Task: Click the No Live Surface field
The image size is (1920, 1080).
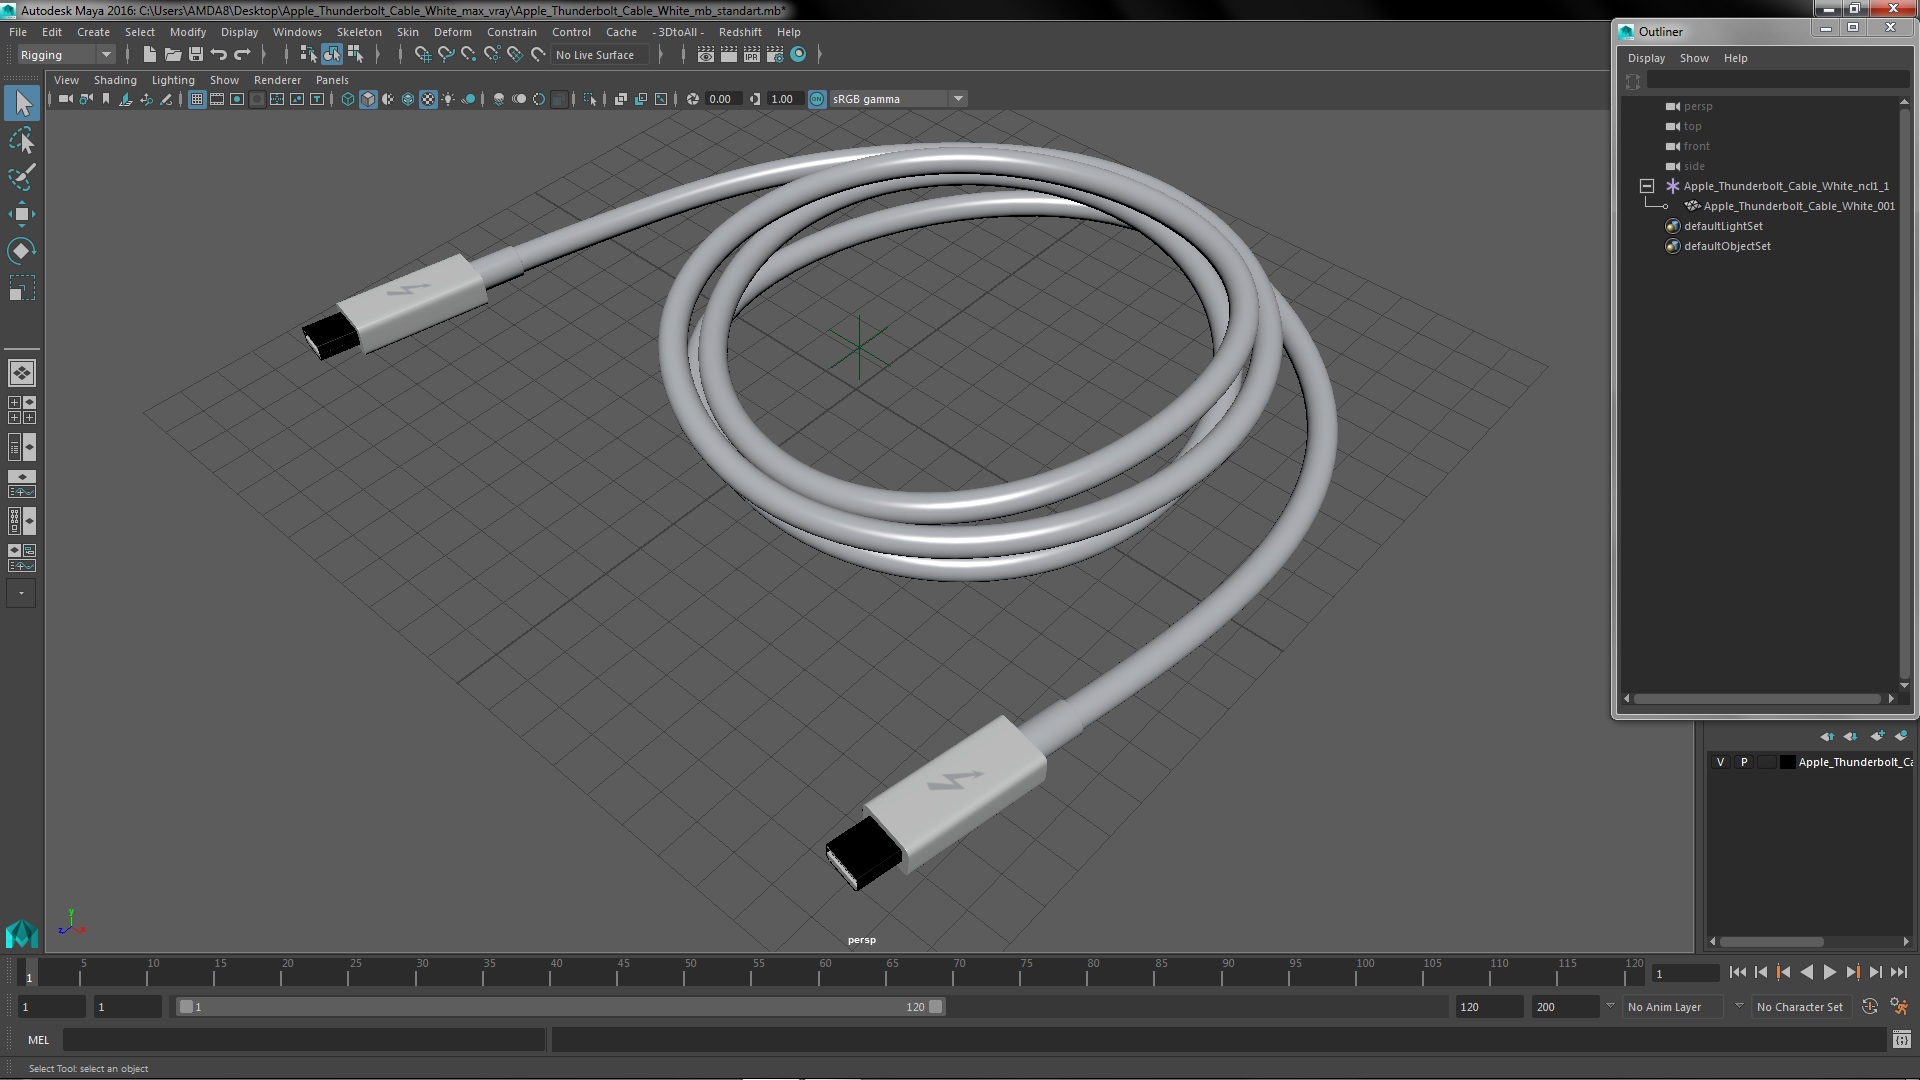Action: point(602,55)
